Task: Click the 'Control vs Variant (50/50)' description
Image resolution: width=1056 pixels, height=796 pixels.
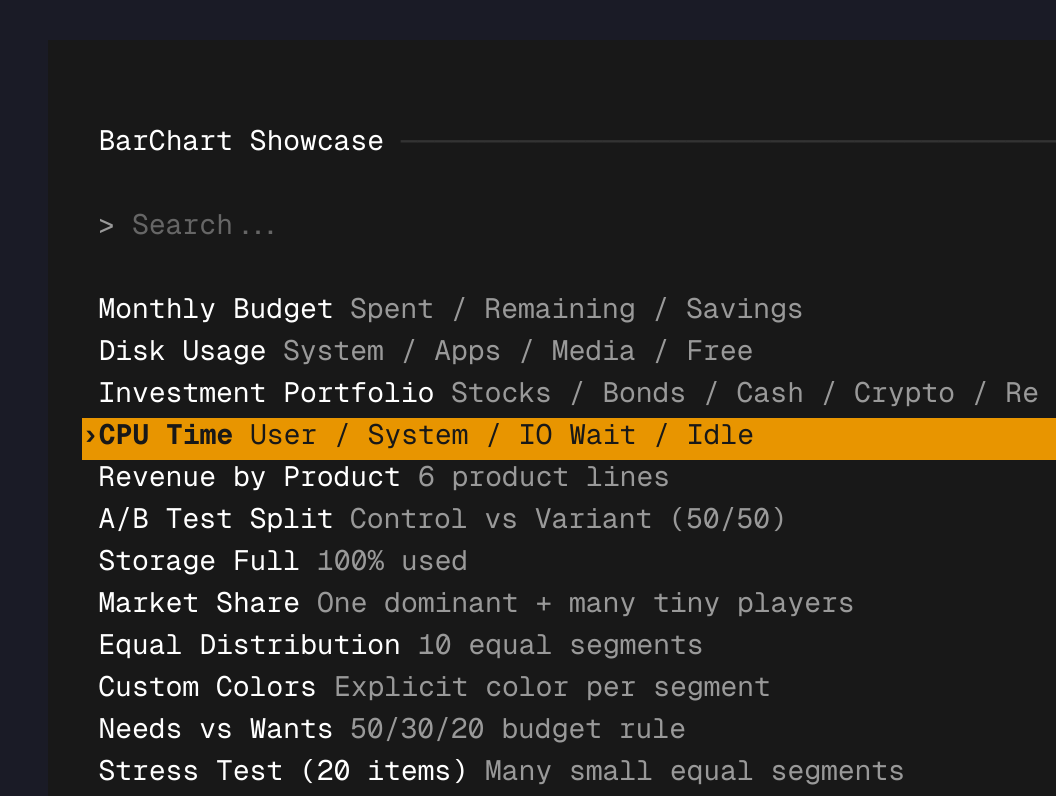Action: 567,519
